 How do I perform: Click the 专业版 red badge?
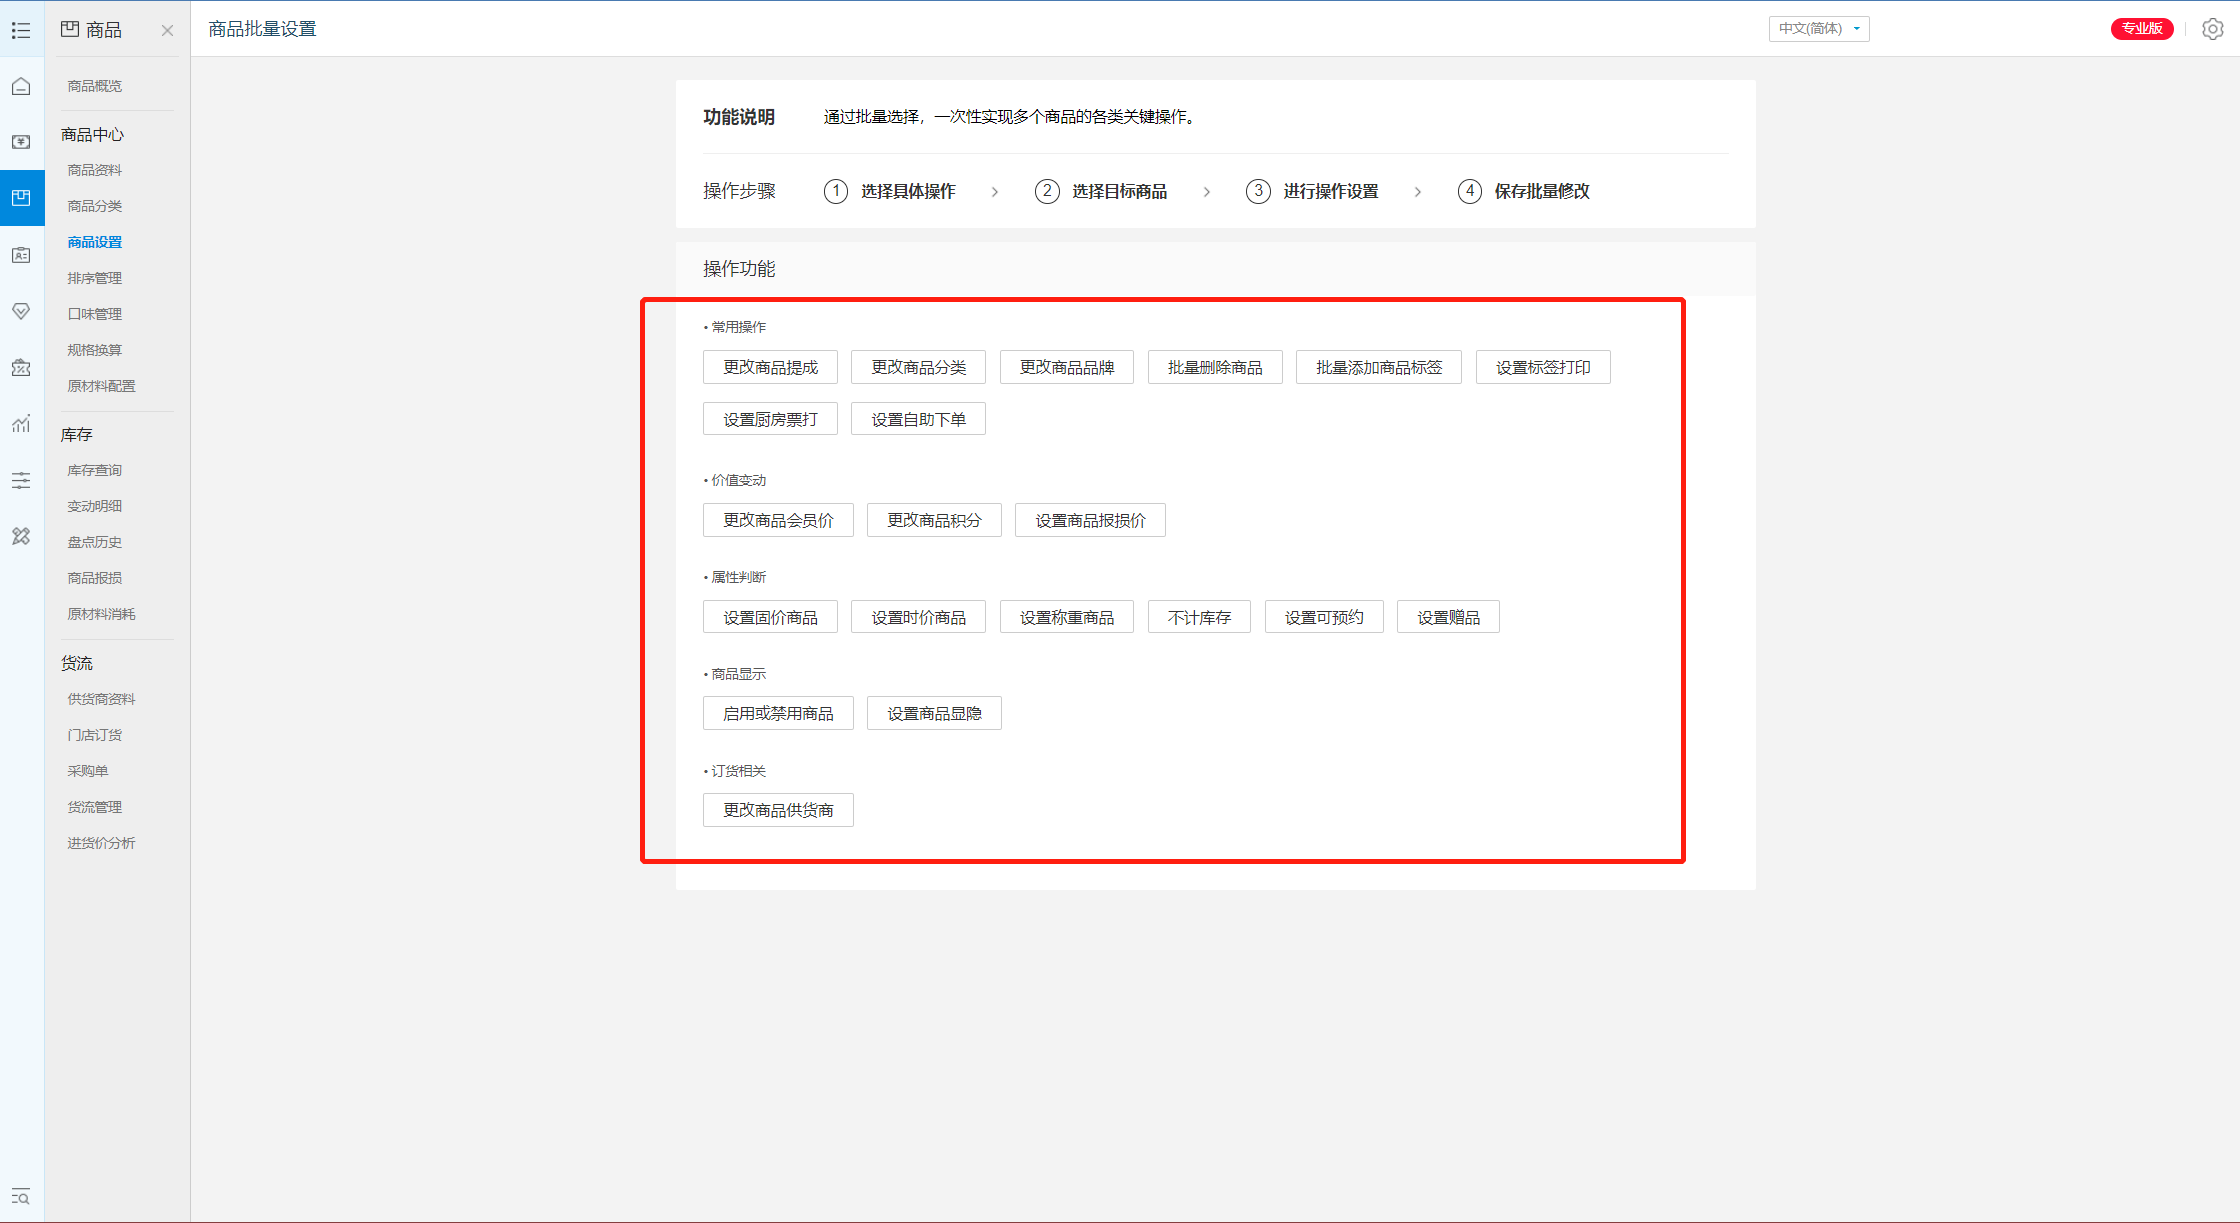pos(2141,29)
